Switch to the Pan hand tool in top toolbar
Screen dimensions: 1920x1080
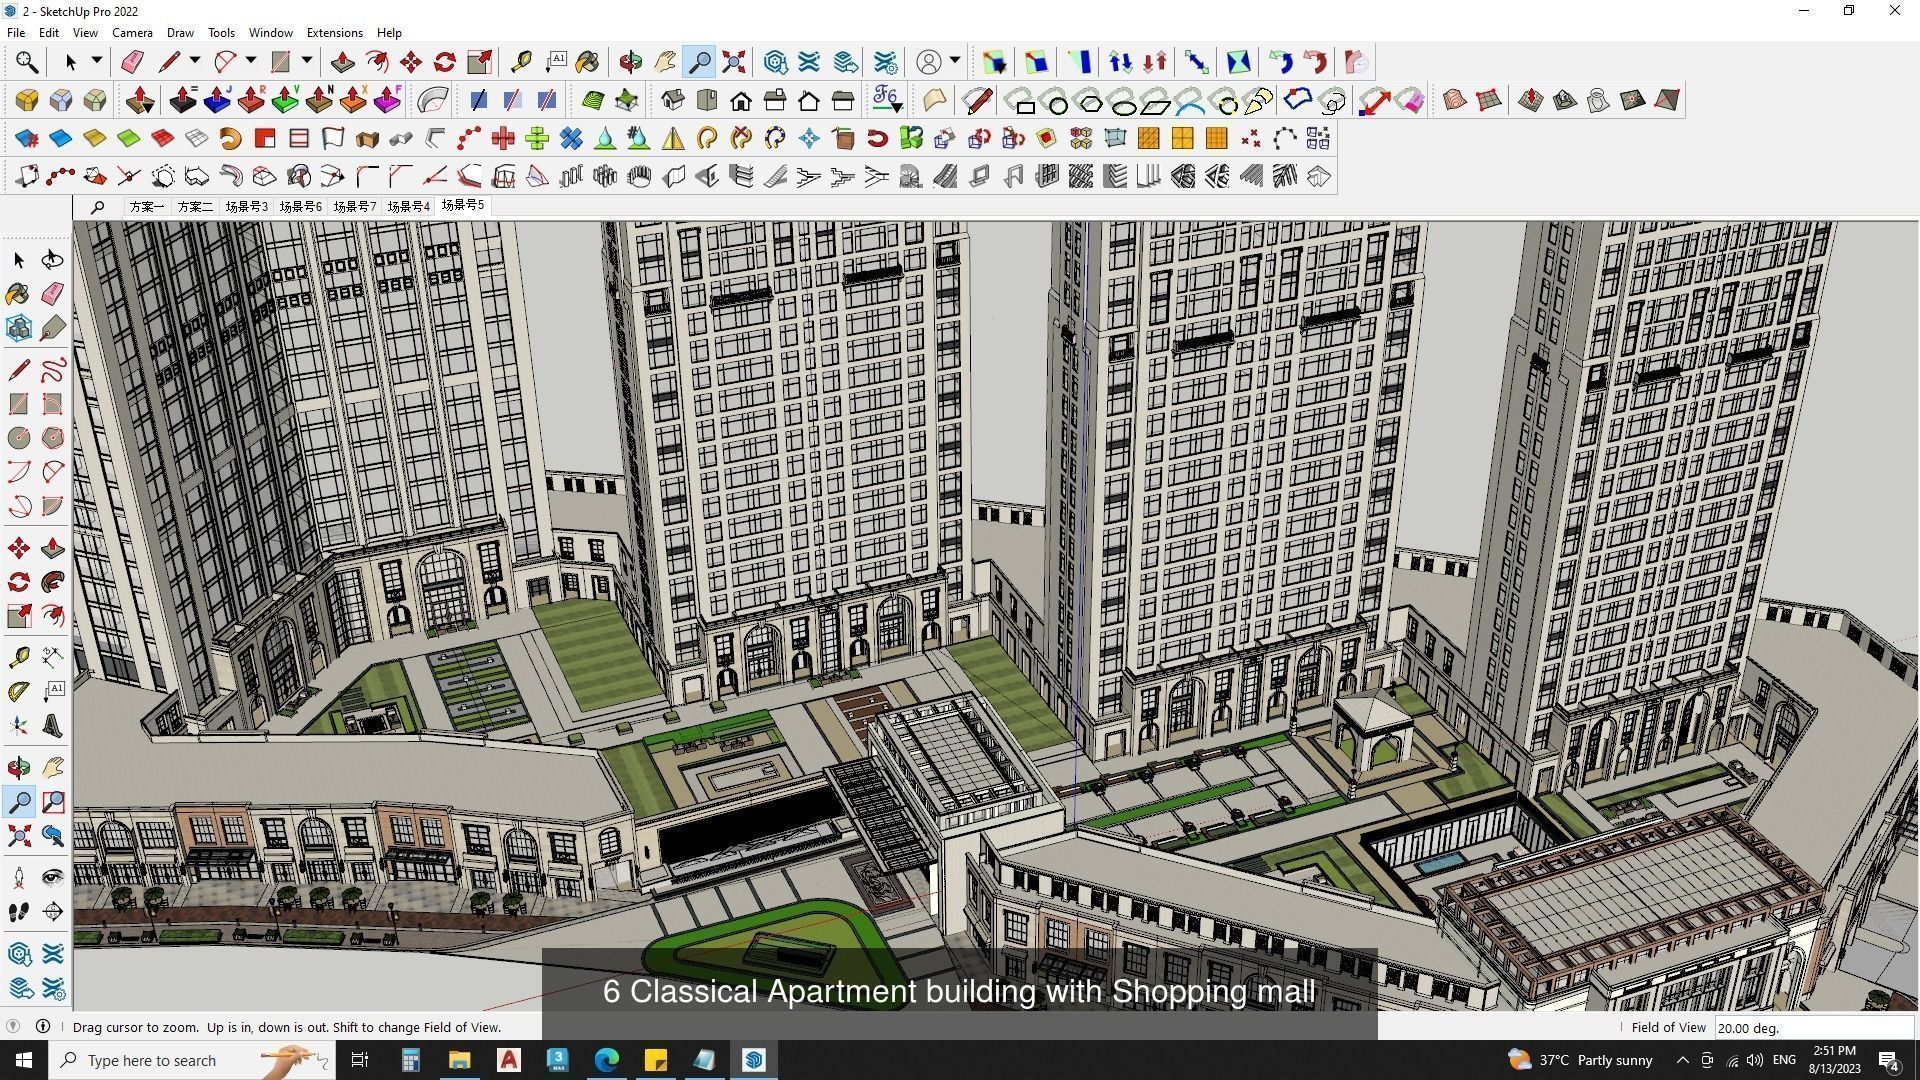tap(665, 62)
